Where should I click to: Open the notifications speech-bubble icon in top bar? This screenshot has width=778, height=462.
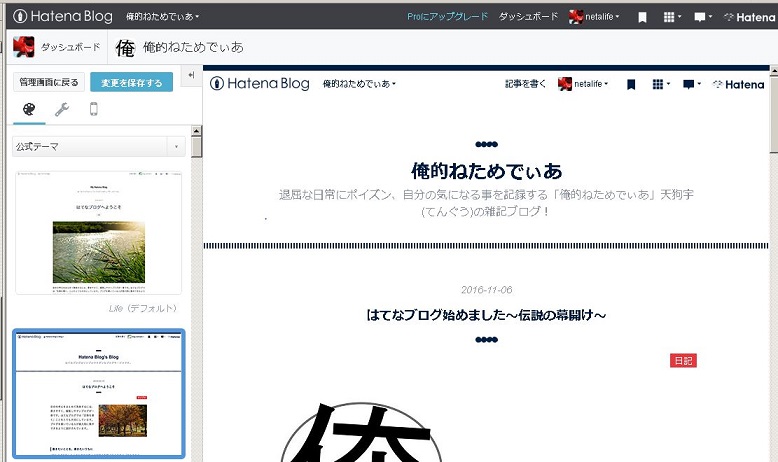click(x=703, y=17)
